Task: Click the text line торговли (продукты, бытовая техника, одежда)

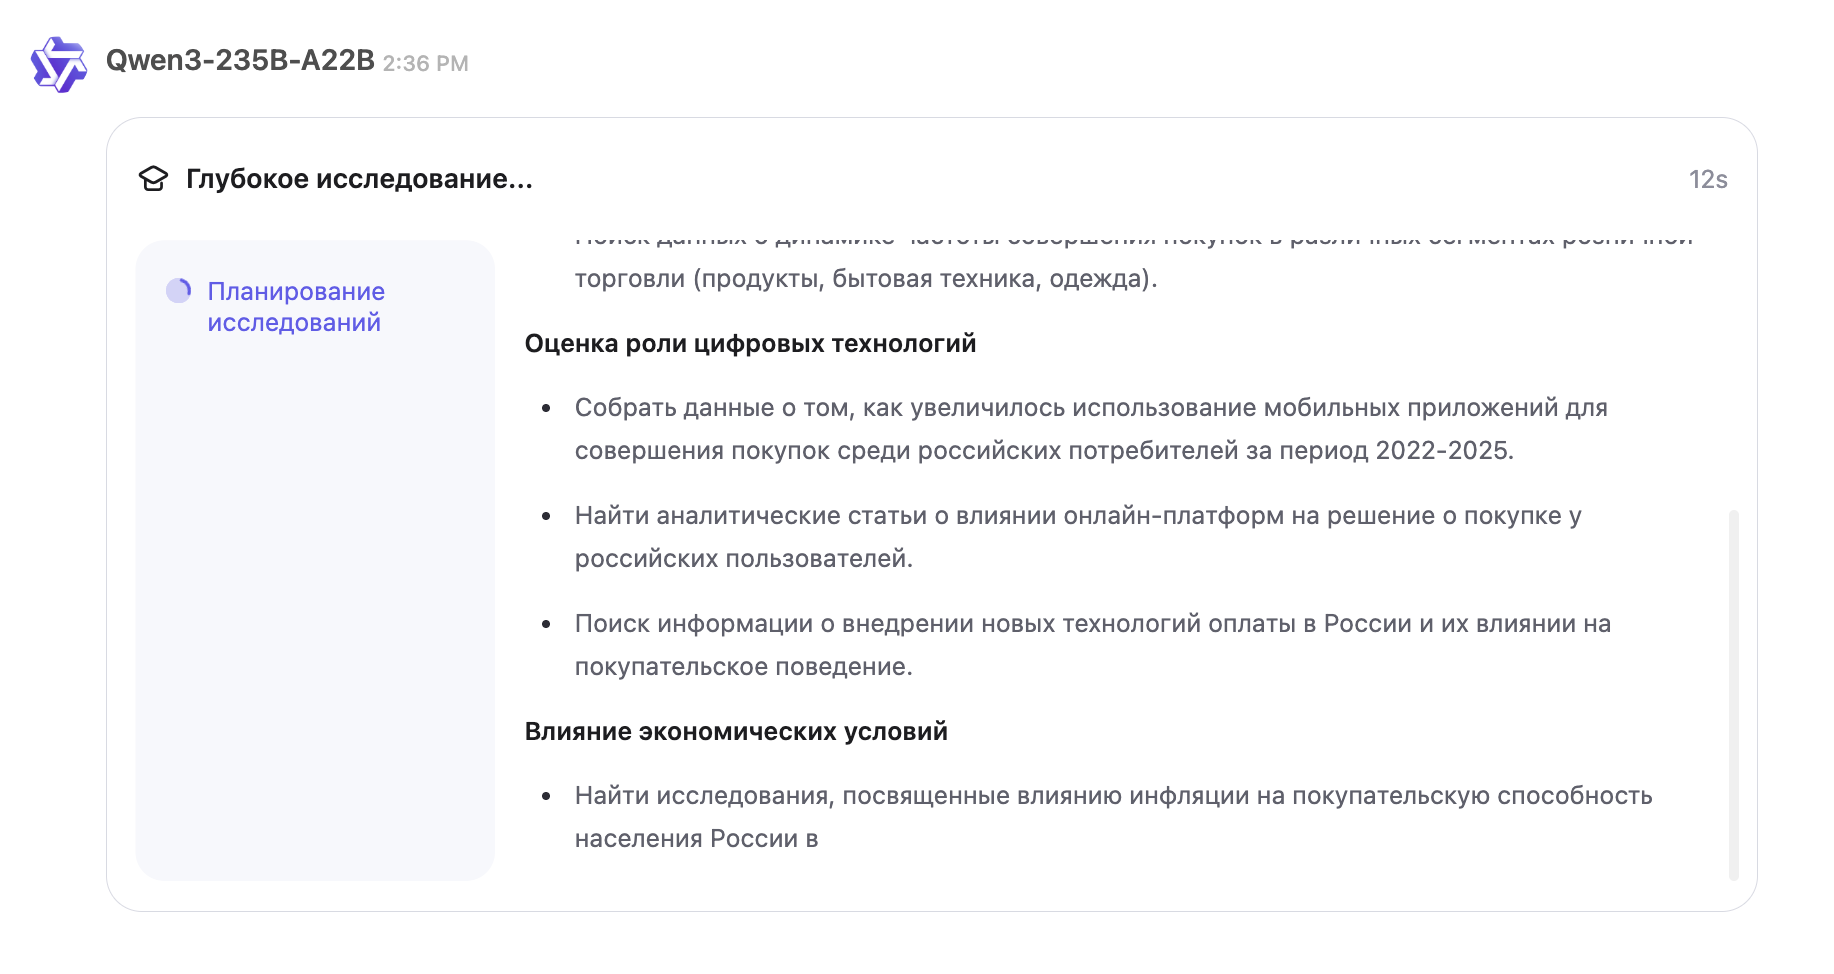Action: click(865, 279)
